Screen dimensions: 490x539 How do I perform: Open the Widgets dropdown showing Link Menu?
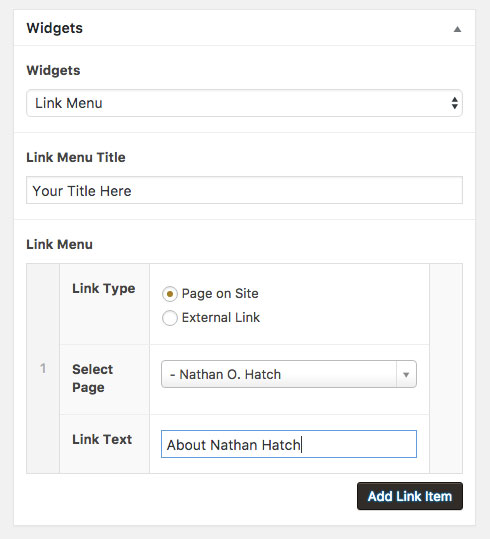(244, 103)
